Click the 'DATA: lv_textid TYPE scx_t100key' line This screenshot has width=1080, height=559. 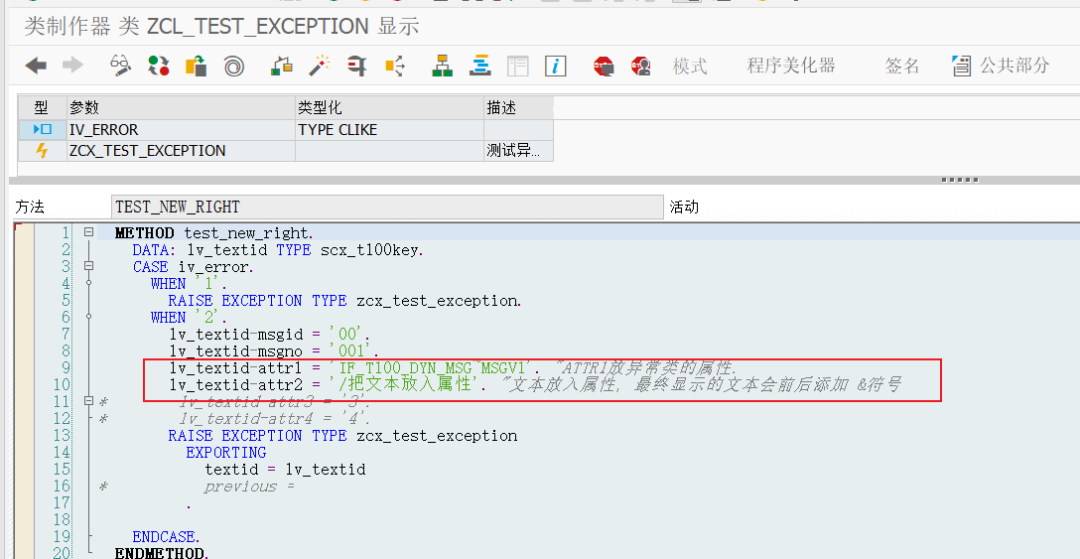(x=278, y=249)
